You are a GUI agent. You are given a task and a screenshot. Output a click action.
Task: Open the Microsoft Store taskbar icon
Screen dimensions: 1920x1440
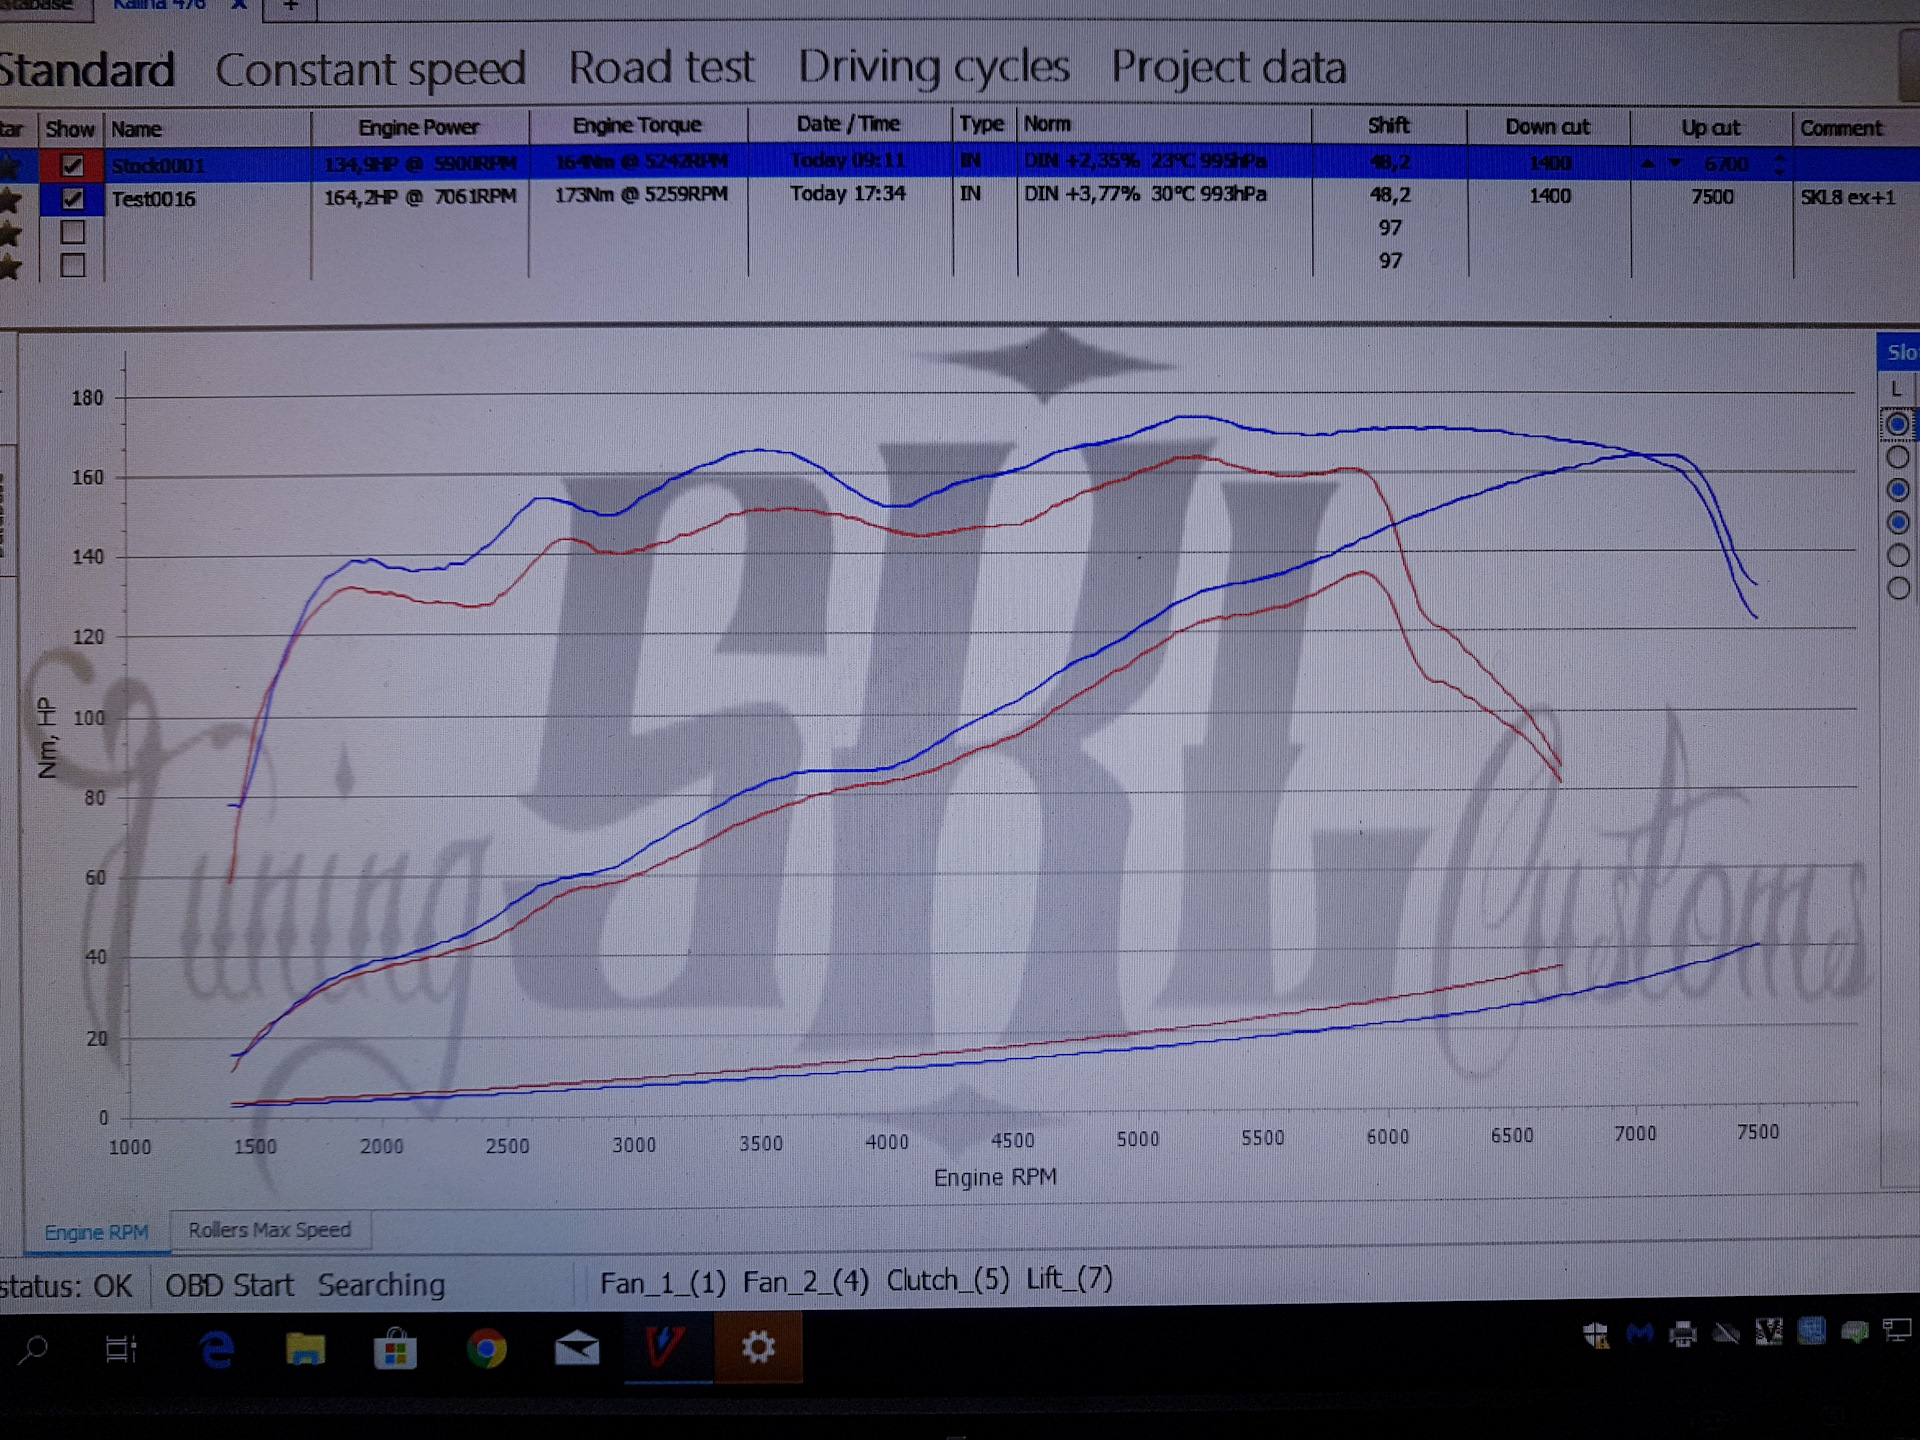[x=395, y=1350]
